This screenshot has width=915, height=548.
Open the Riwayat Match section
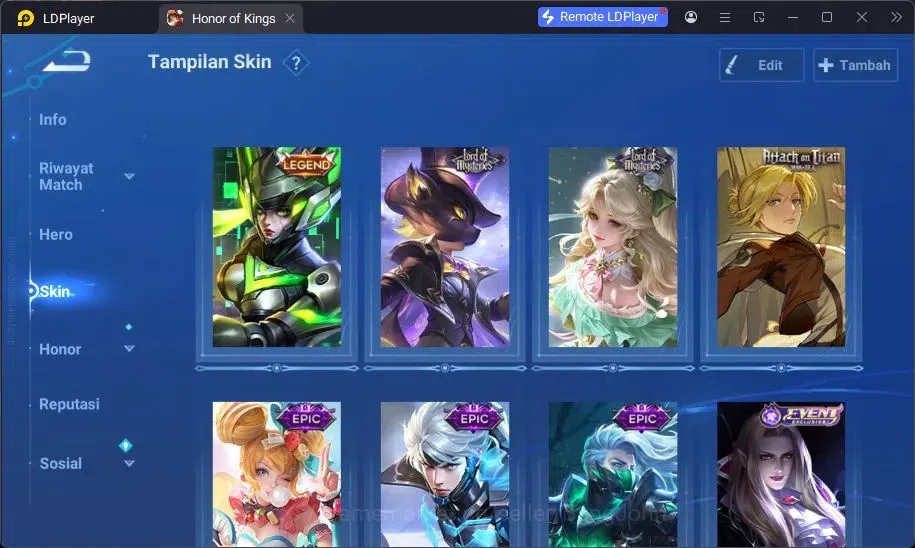point(66,176)
